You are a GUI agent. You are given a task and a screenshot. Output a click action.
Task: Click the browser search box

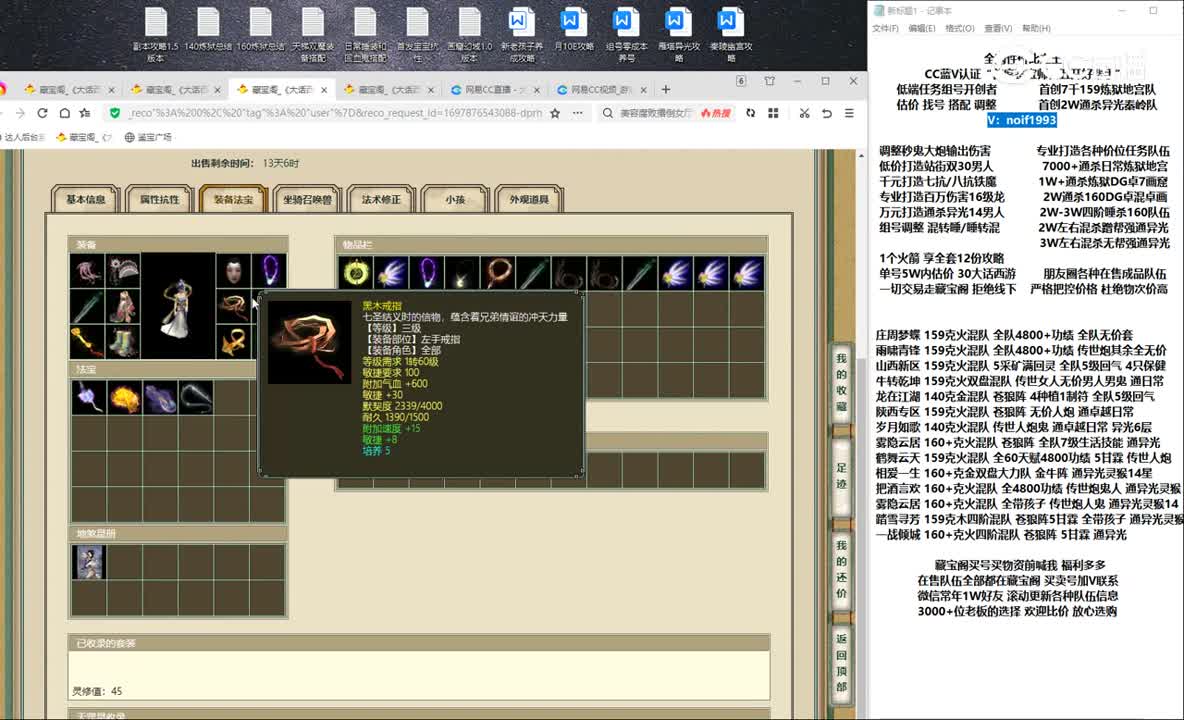(x=655, y=113)
